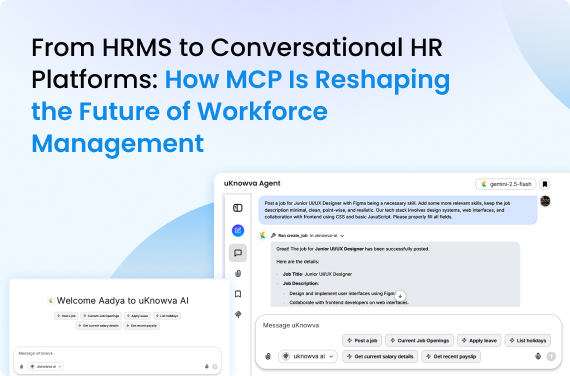This screenshot has height=376, width=570.
Task: Click Apply leave in Welcome panel
Action: point(137,316)
